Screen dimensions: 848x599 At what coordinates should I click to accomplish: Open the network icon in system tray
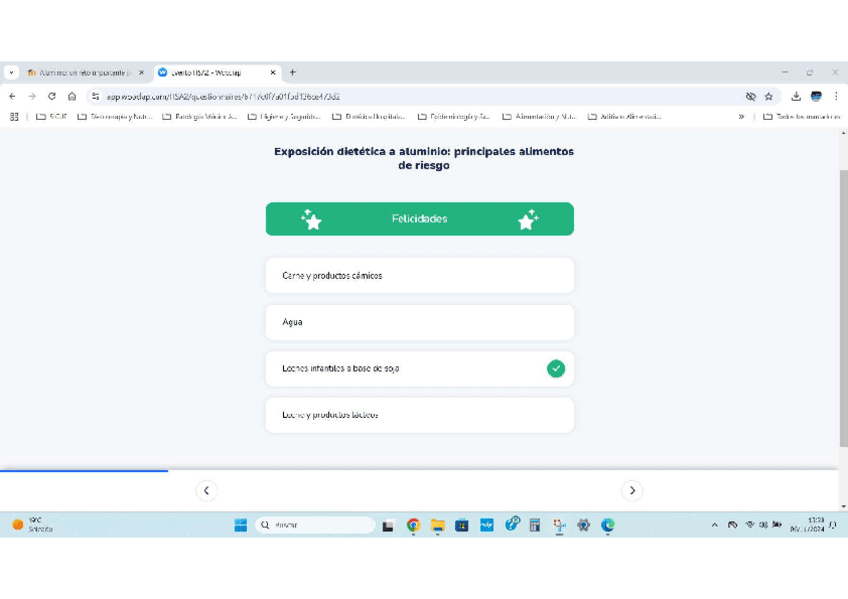[x=750, y=525]
